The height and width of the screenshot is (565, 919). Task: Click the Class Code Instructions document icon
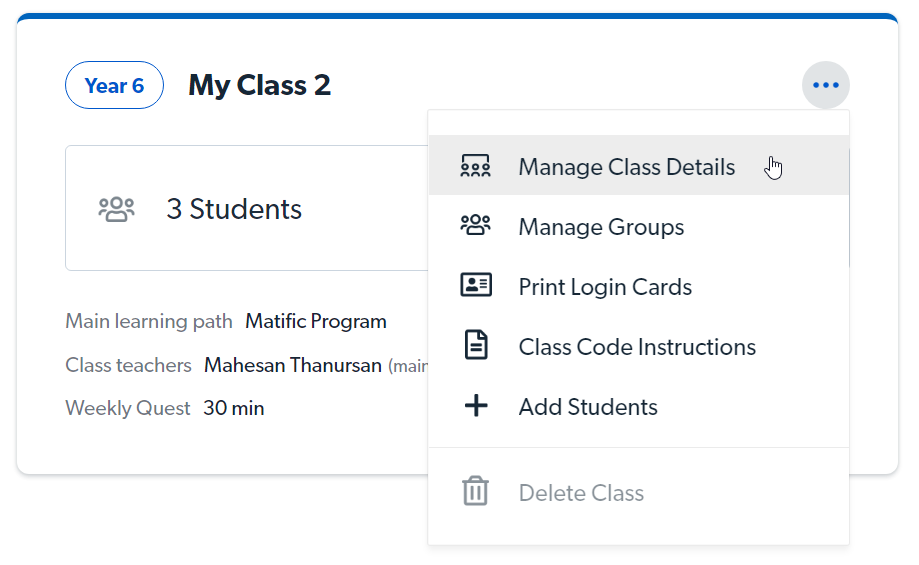476,347
